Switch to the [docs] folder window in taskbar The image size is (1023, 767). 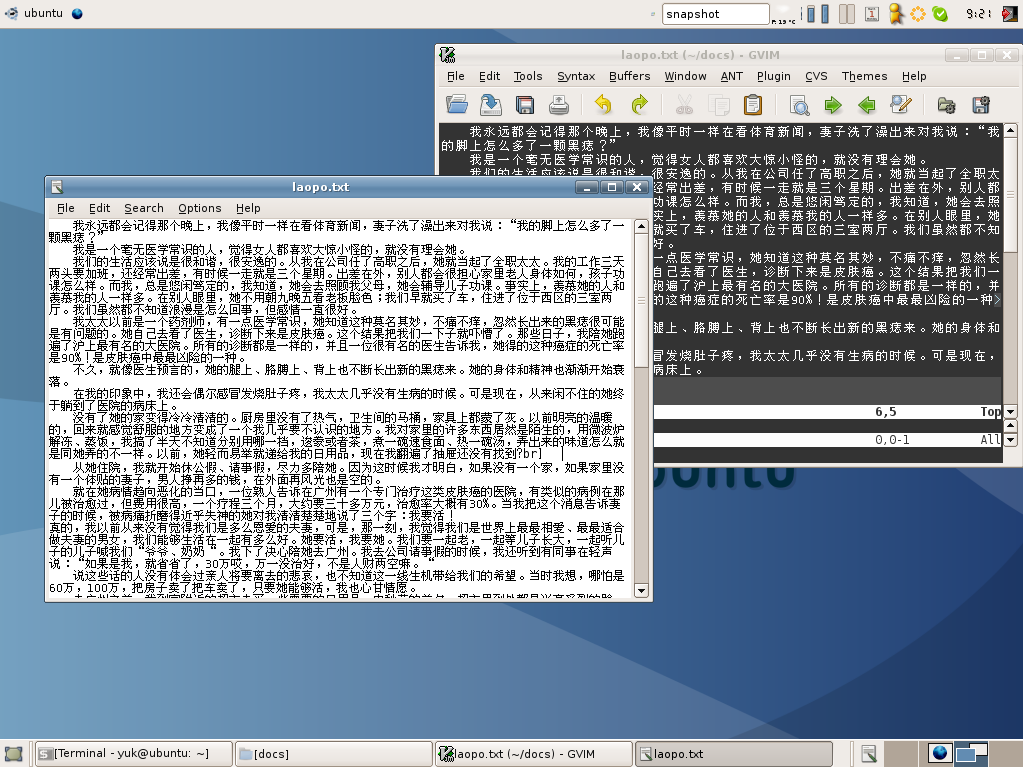[x=333, y=754]
